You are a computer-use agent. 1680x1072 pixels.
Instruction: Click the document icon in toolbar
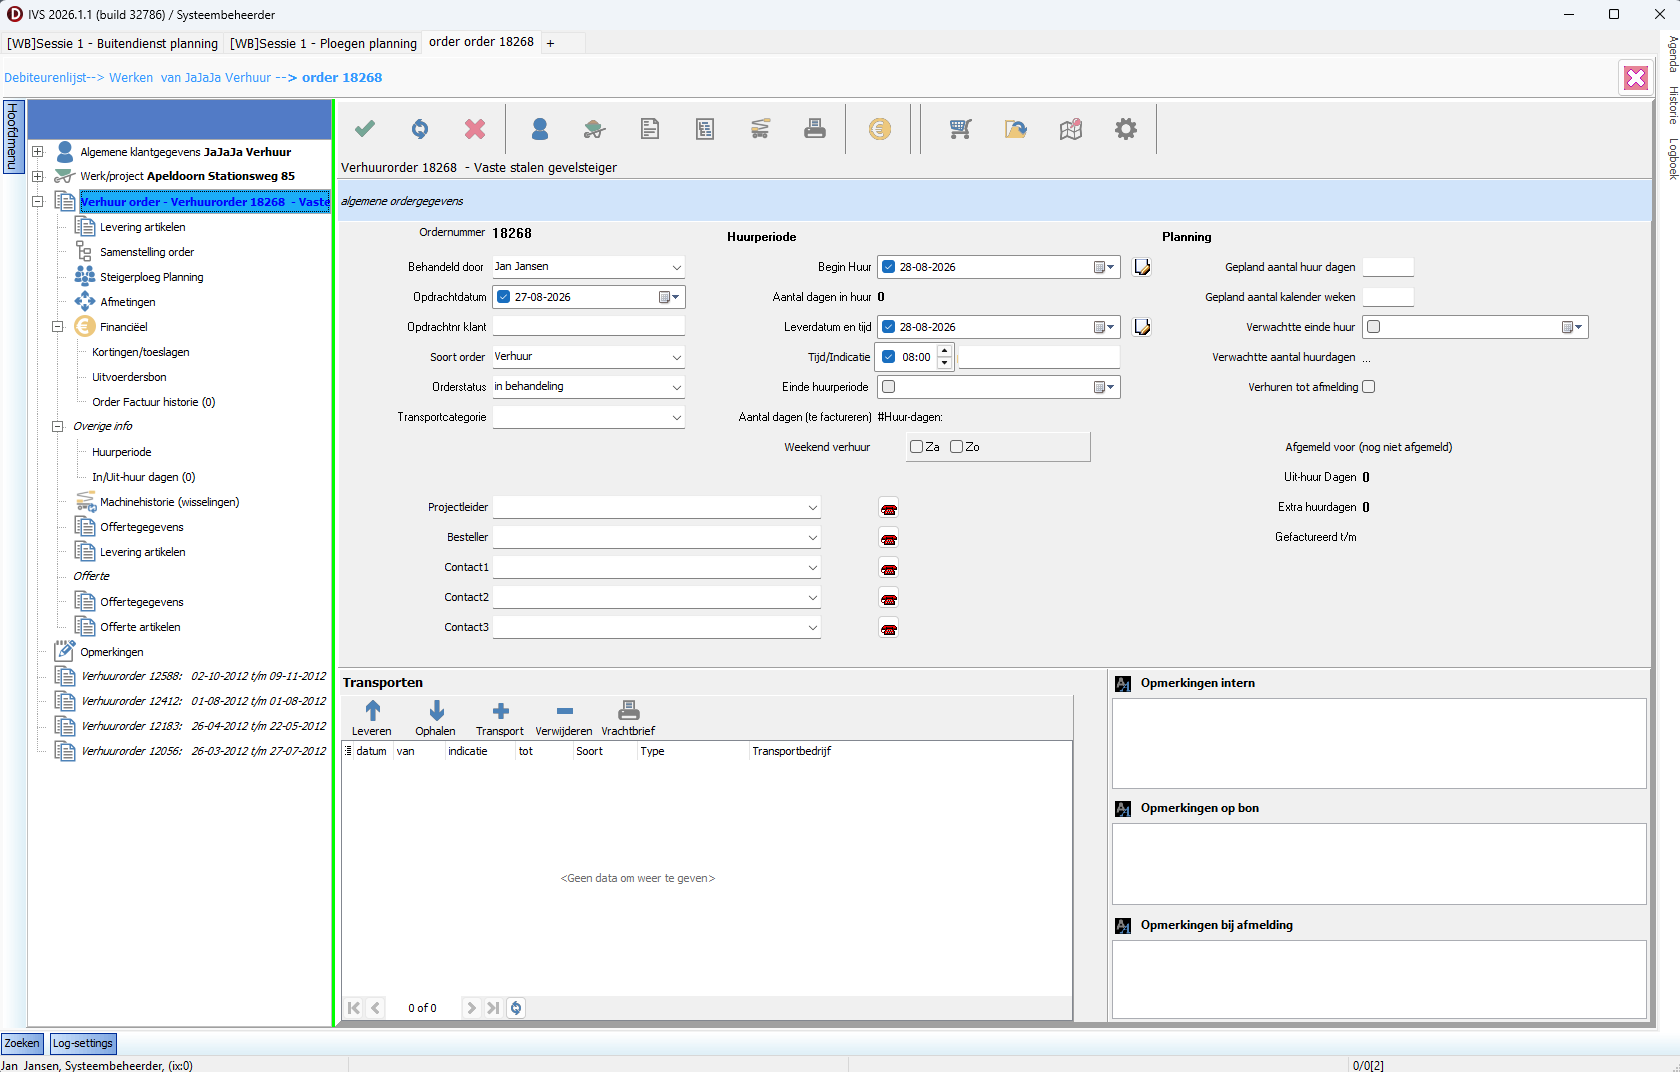click(x=650, y=129)
